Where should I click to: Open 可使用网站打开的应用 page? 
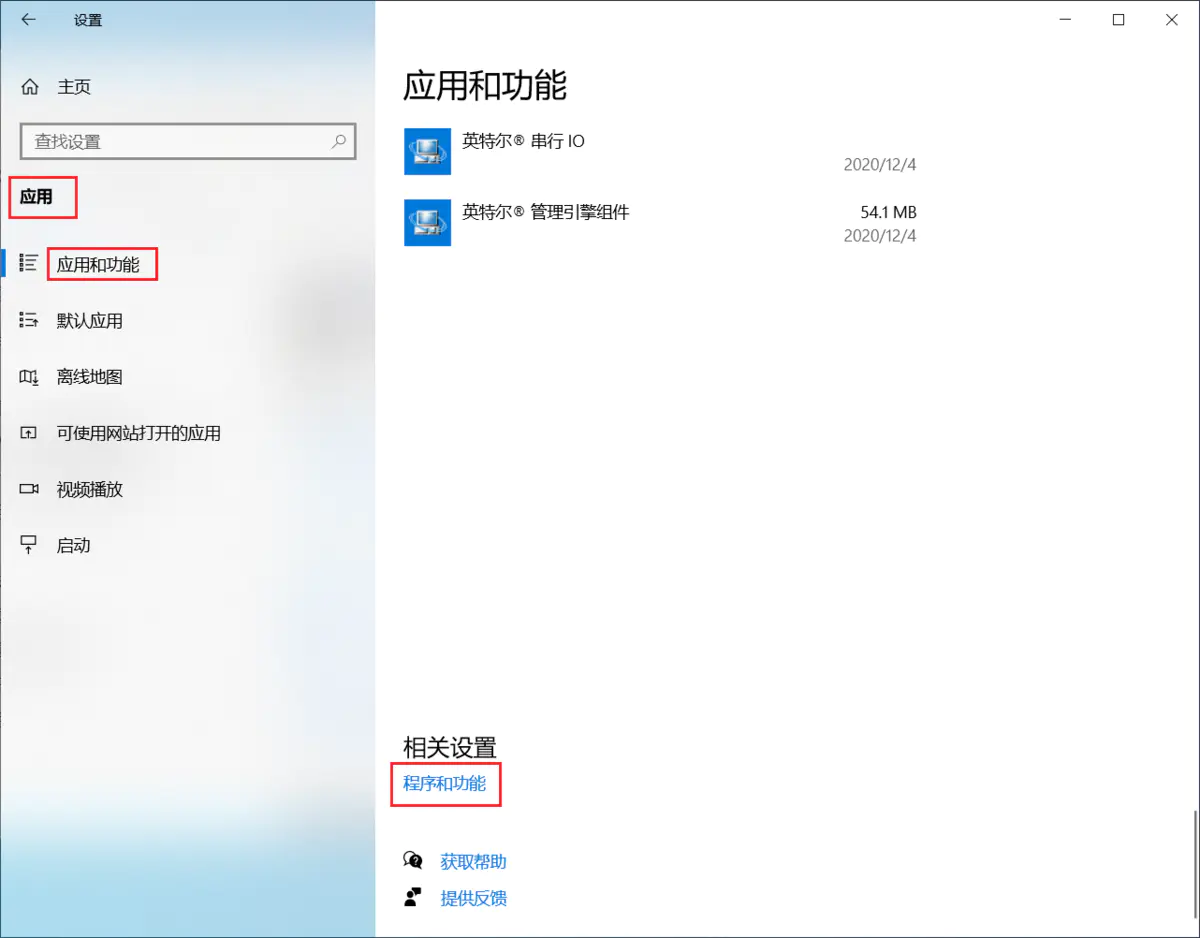coord(138,433)
